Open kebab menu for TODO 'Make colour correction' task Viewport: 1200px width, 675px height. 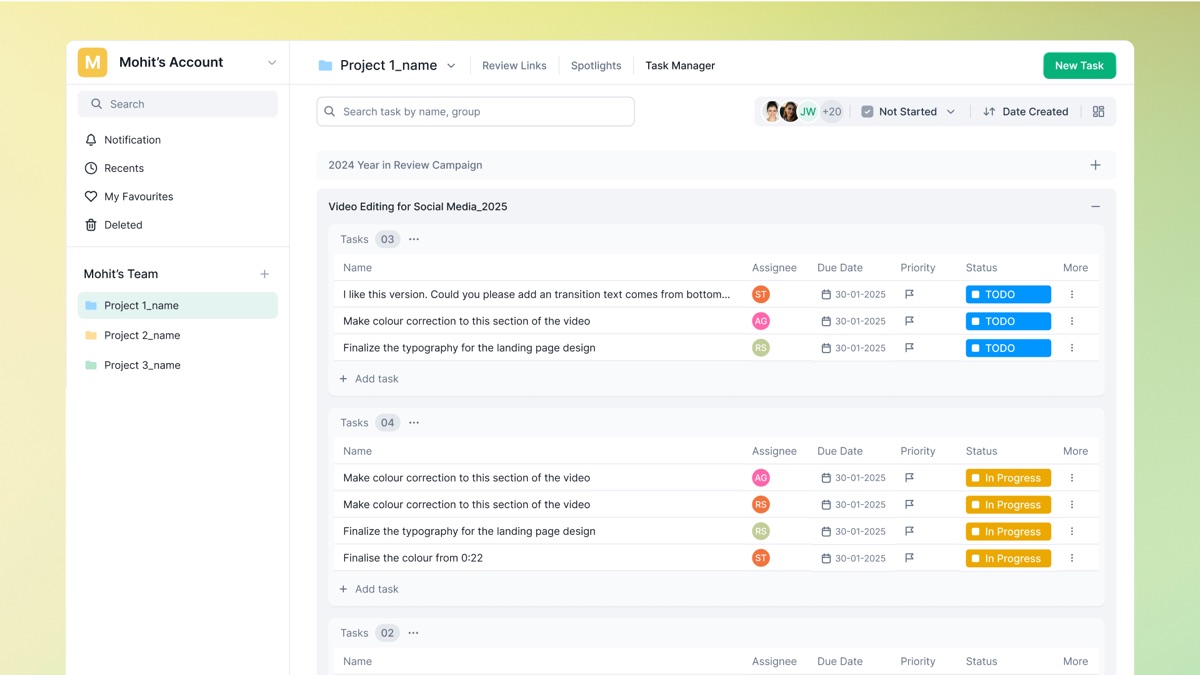click(1072, 321)
